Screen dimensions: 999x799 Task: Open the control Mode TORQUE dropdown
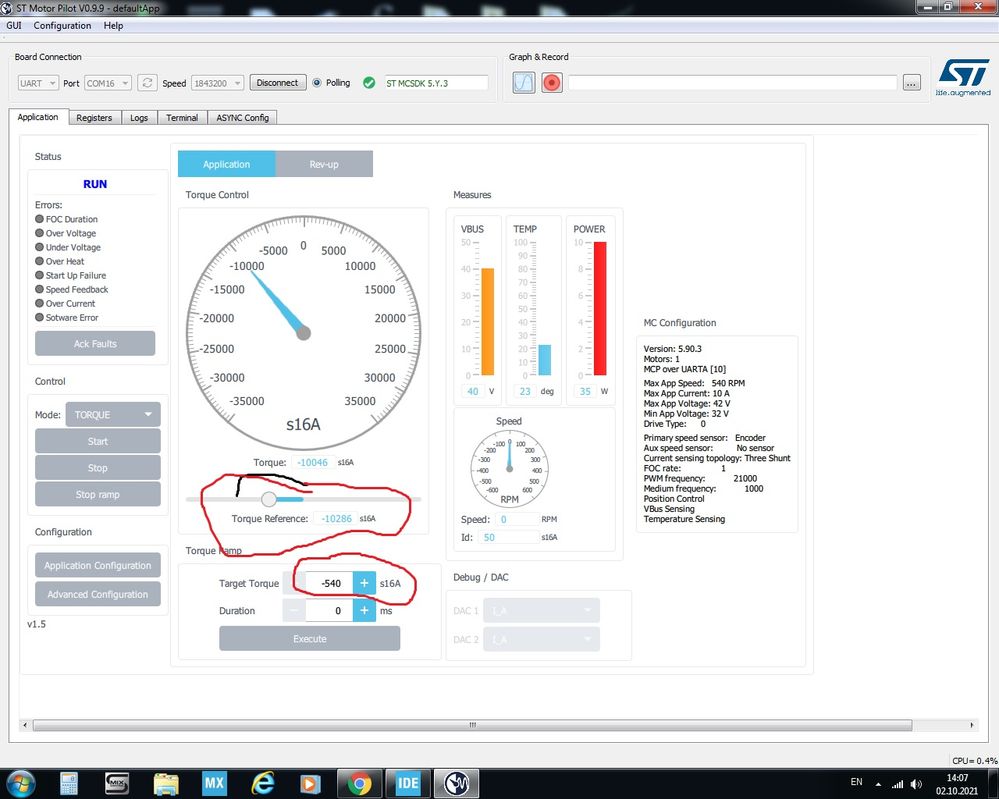coord(113,415)
